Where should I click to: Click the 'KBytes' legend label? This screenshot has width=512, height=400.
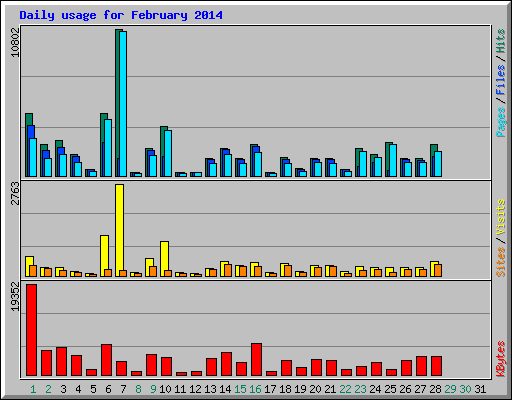pyautogui.click(x=501, y=359)
